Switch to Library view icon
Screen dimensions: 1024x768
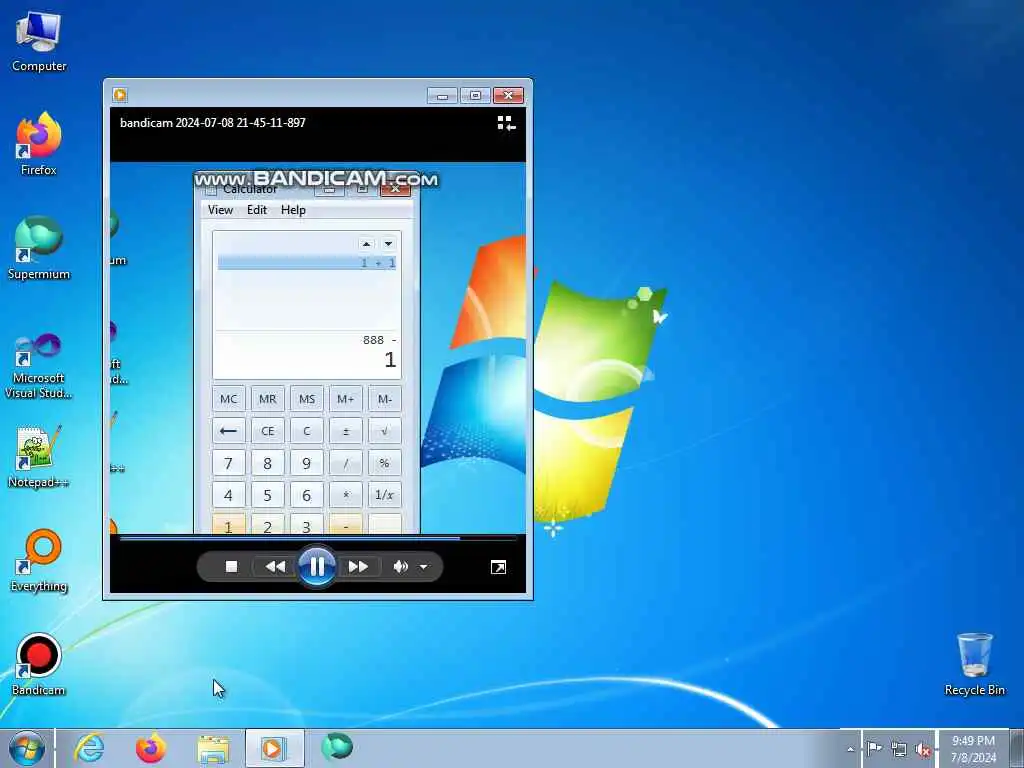[x=506, y=123]
